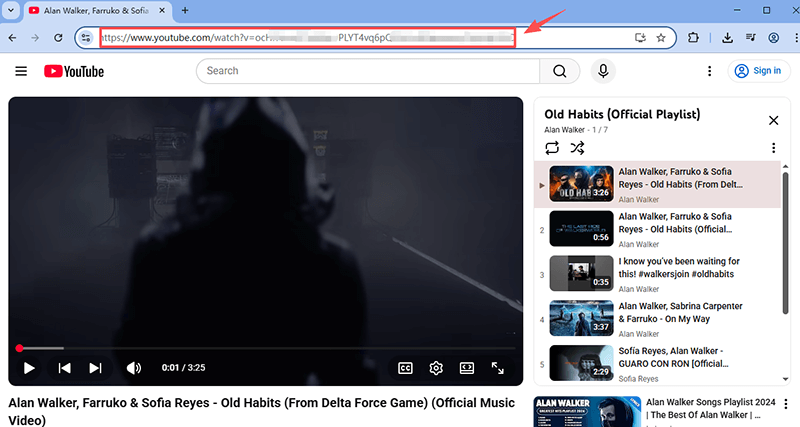View site information icon in address bar
The image size is (800, 427).
coord(86,38)
